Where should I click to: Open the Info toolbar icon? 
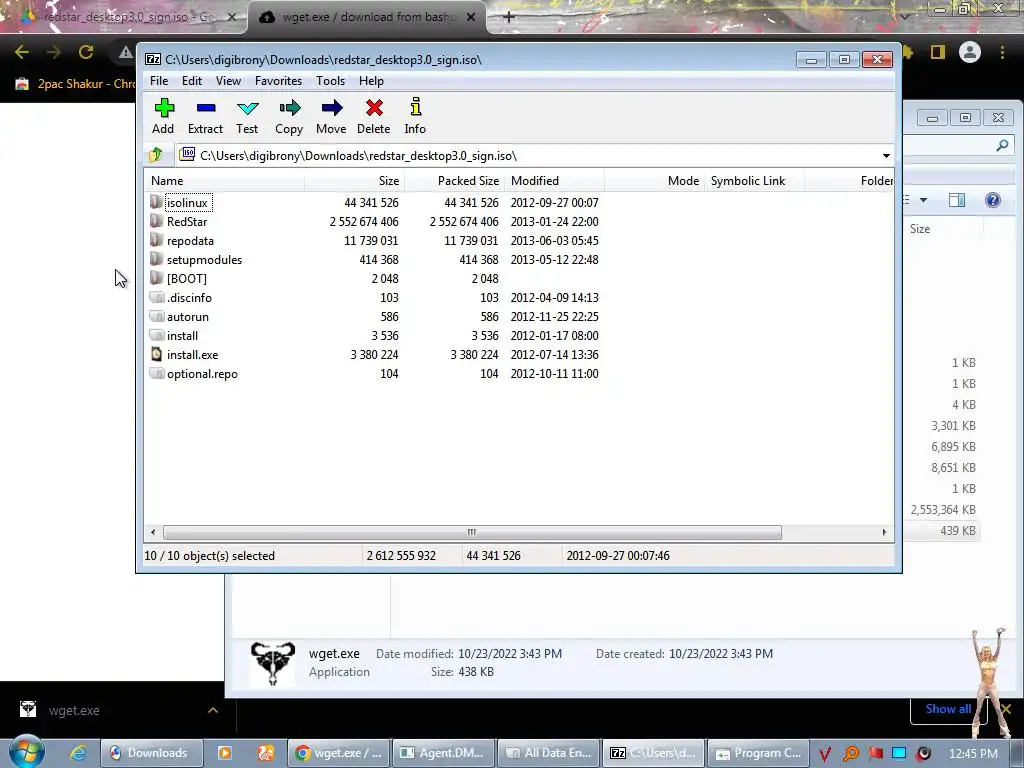[415, 107]
